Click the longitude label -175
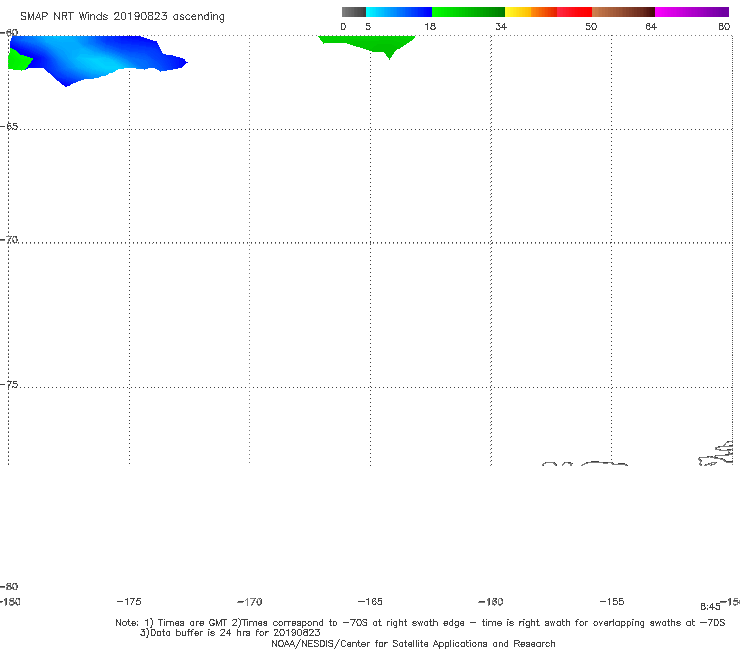 129,601
